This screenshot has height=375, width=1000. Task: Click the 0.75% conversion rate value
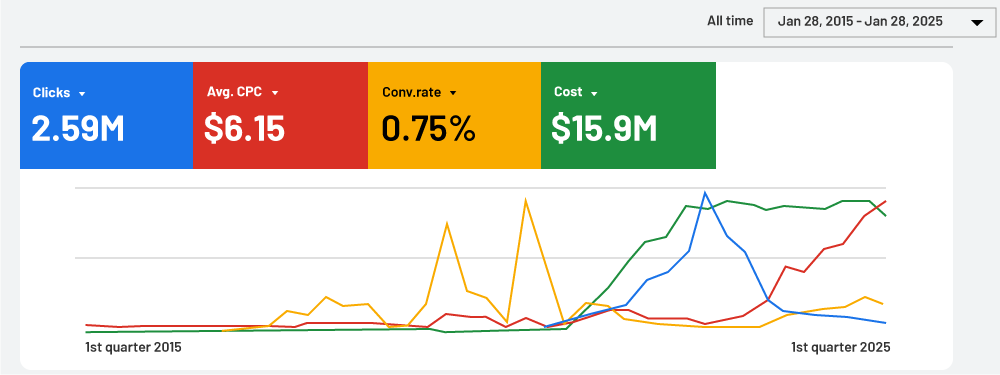429,129
